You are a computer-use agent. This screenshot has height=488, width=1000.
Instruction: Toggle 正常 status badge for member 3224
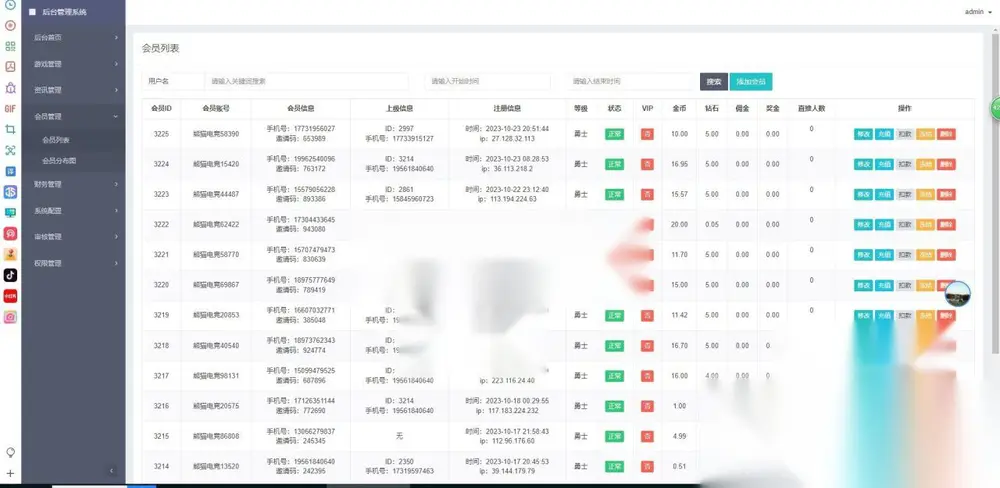pos(614,164)
